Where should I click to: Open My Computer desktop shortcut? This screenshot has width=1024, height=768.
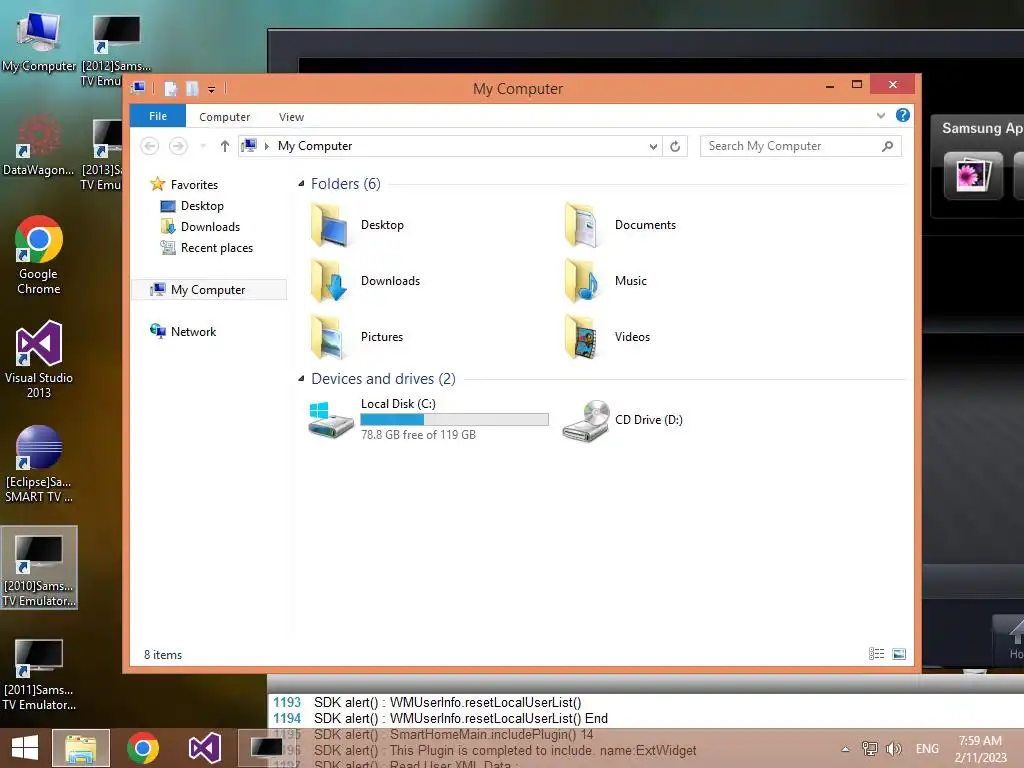point(39,42)
